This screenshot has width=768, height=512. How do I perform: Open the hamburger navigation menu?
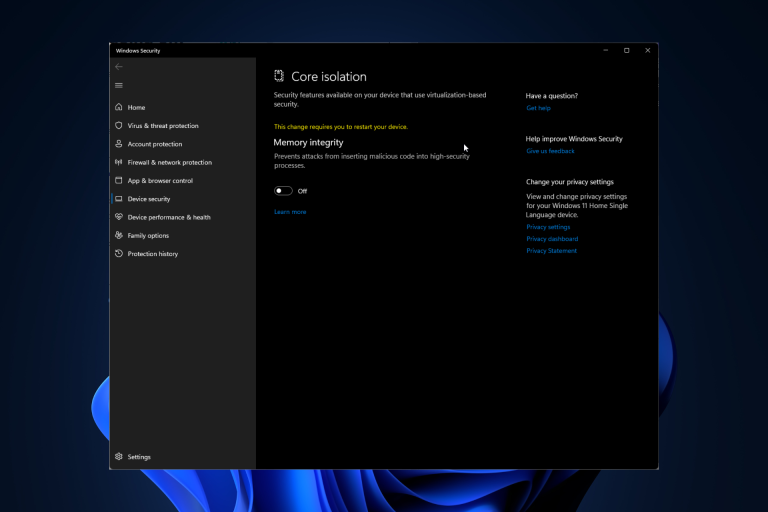119,85
